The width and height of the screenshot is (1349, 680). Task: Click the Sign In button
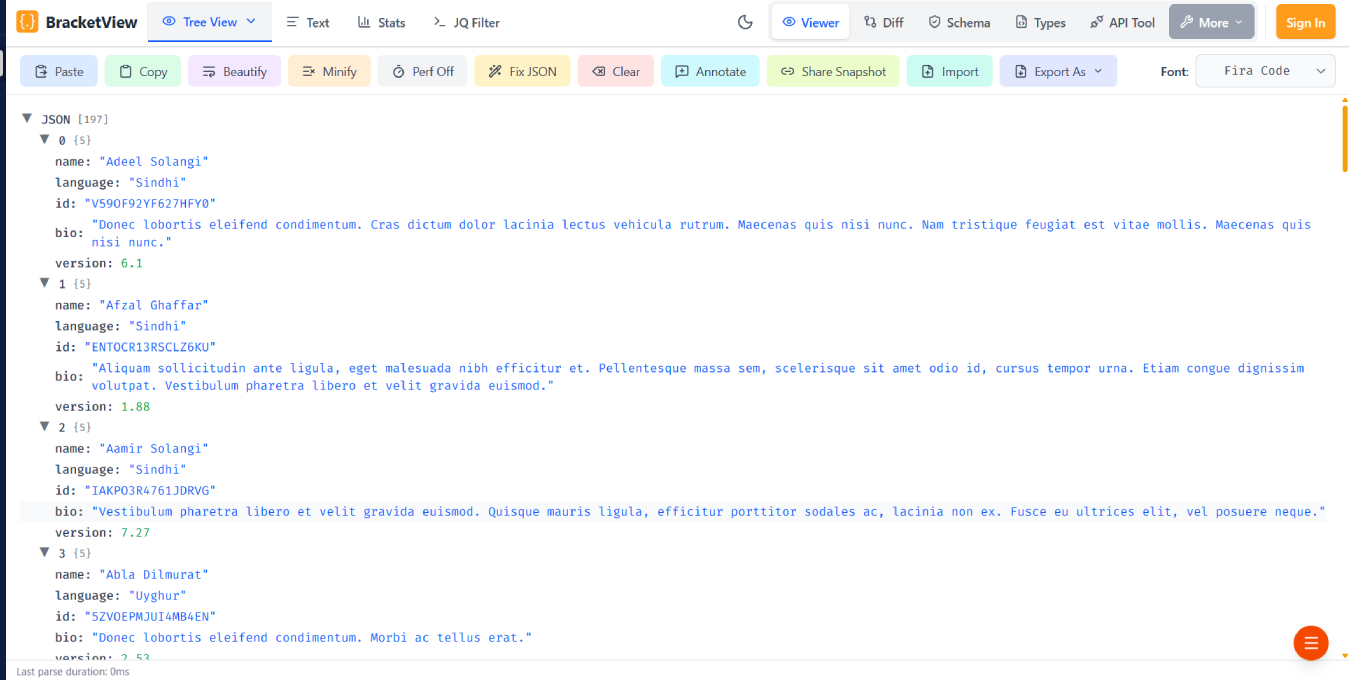tap(1305, 22)
